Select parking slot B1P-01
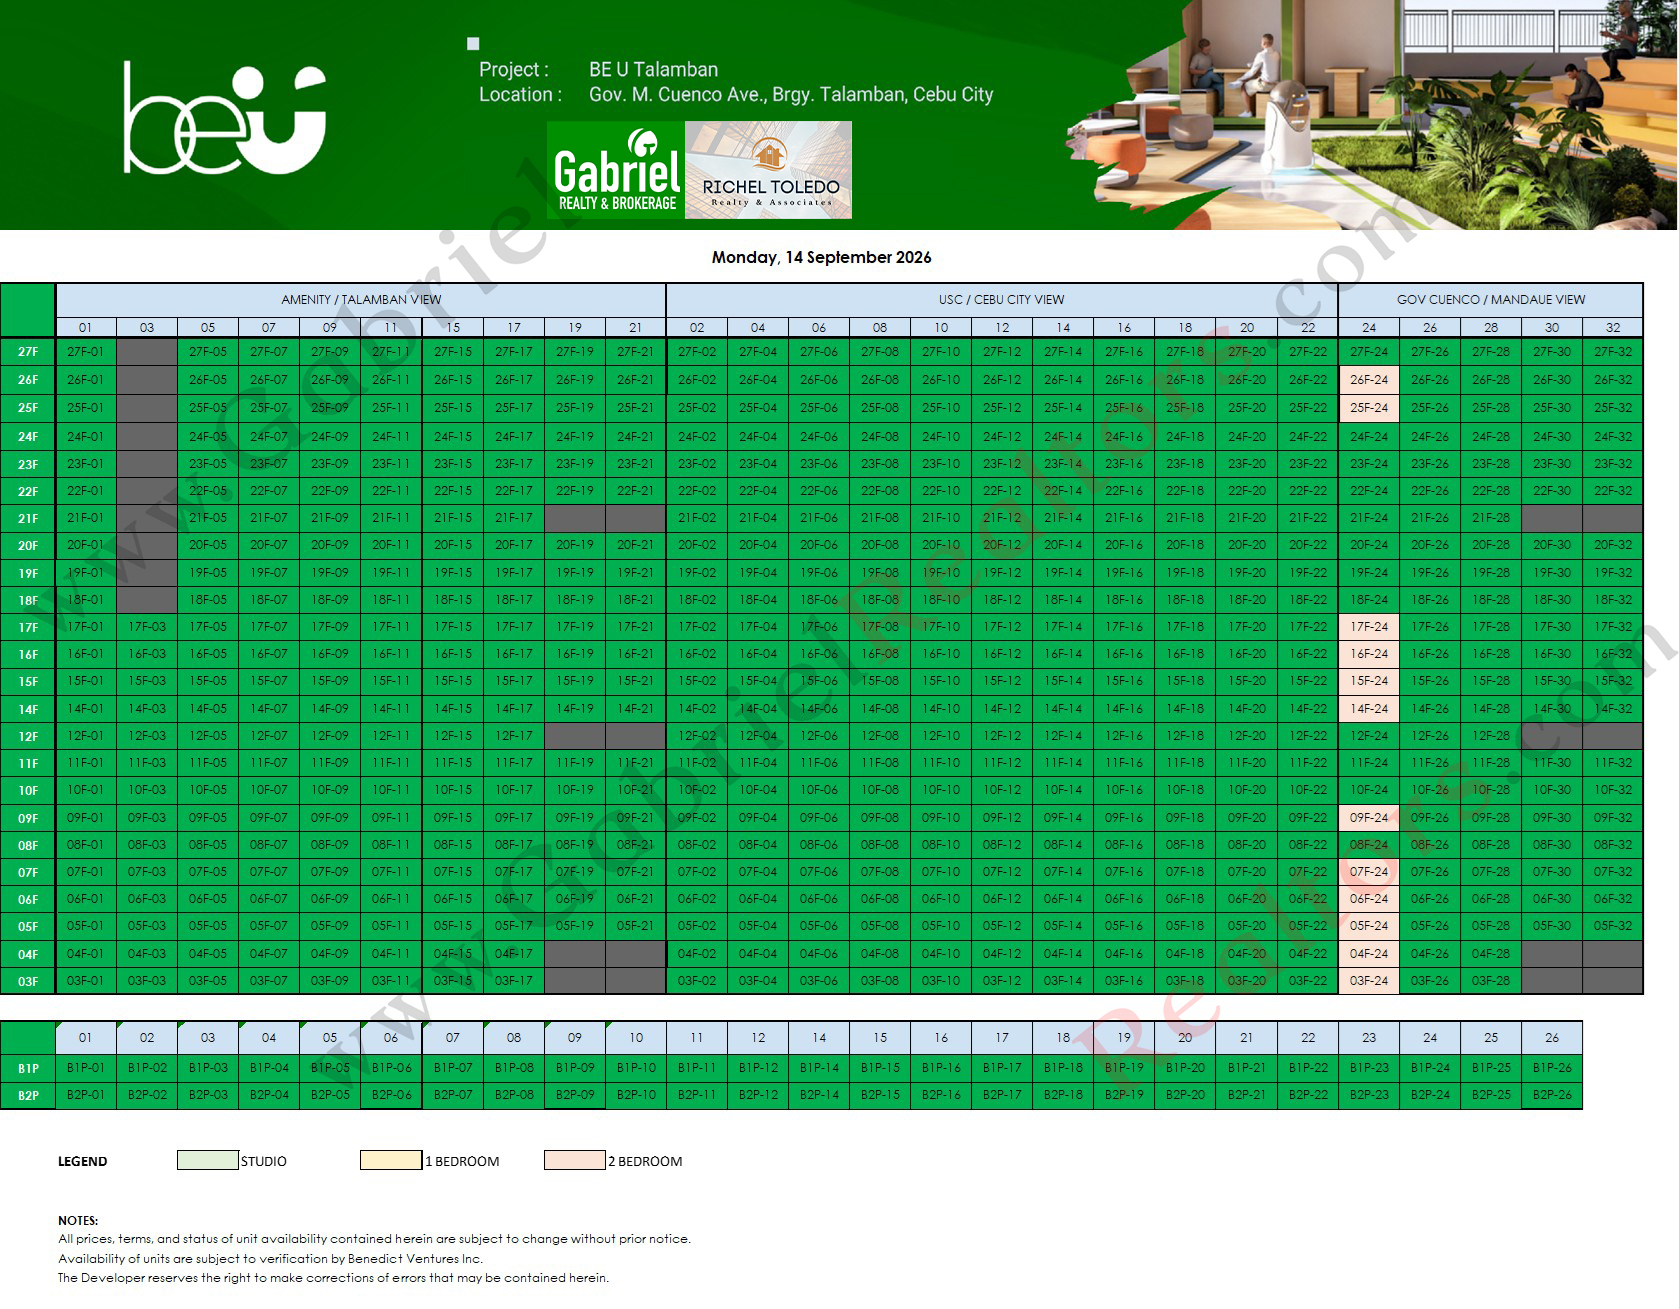 tap(85, 1068)
